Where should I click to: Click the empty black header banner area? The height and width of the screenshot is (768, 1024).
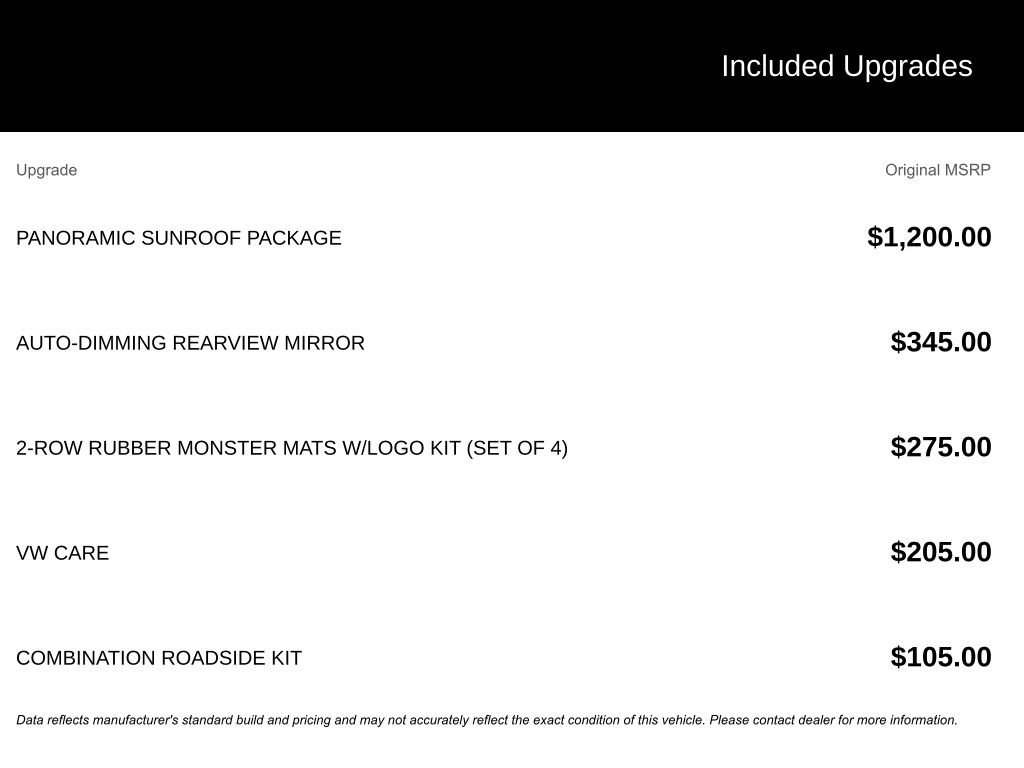click(300, 66)
